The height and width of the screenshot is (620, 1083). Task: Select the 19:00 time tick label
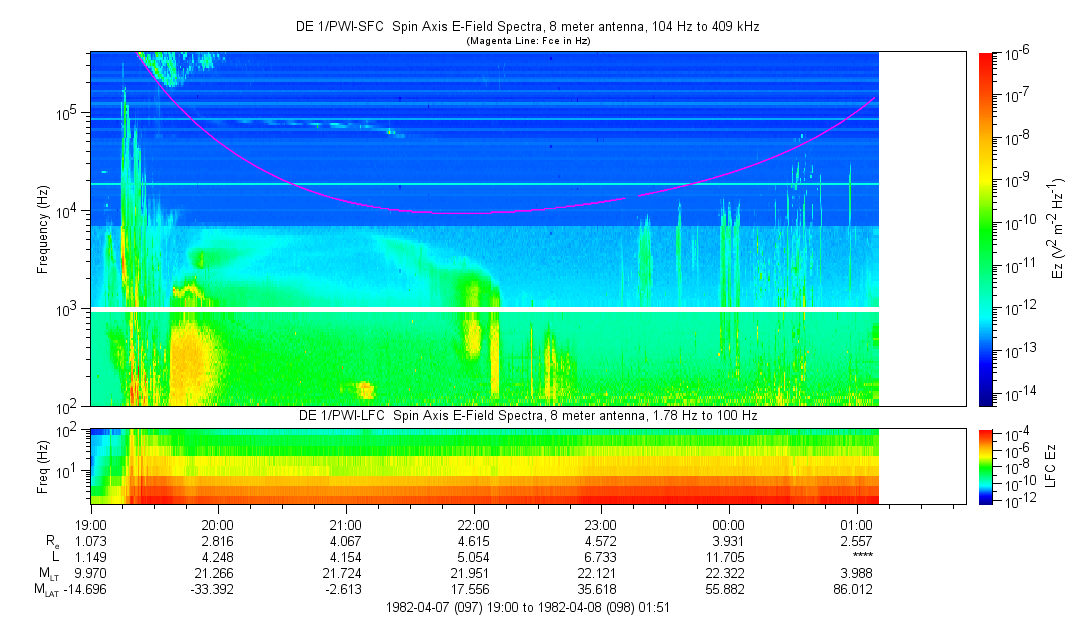pyautogui.click(x=90, y=524)
